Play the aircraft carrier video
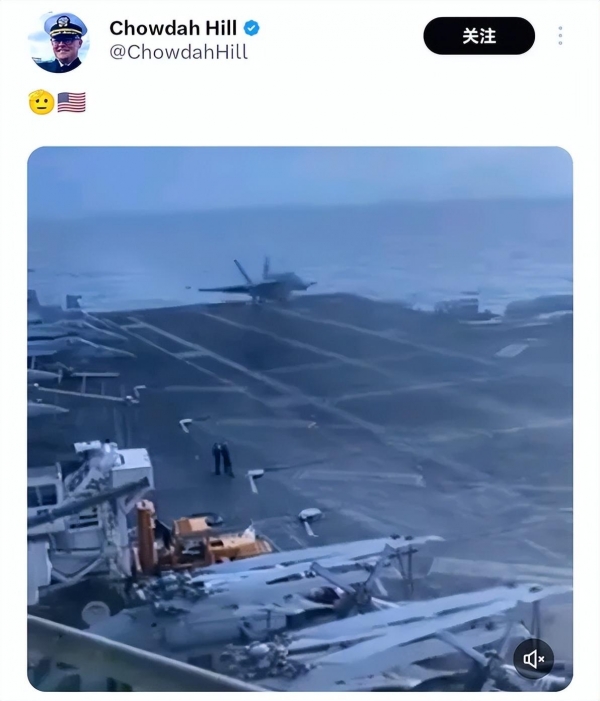600x701 pixels. click(300, 419)
